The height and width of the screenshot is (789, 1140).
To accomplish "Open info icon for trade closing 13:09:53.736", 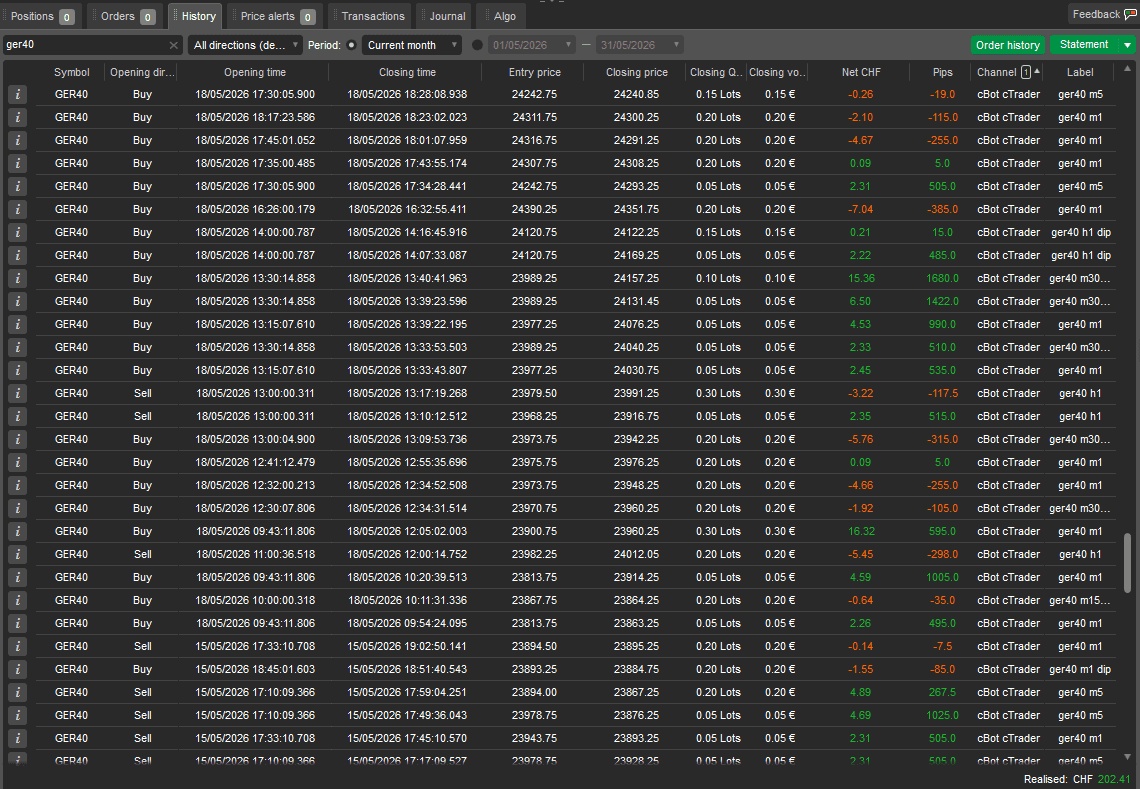I will point(17,439).
